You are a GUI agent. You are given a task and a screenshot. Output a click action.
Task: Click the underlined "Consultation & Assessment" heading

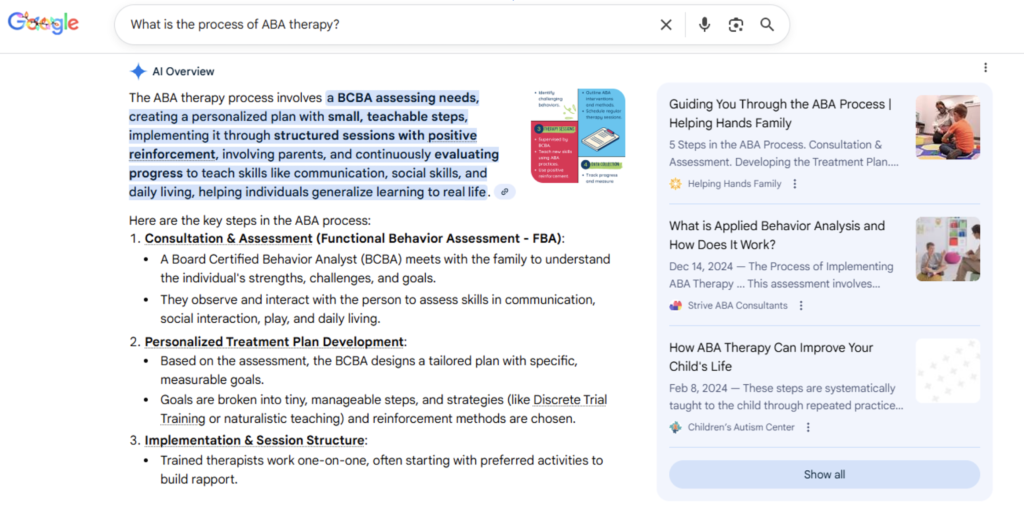229,239
